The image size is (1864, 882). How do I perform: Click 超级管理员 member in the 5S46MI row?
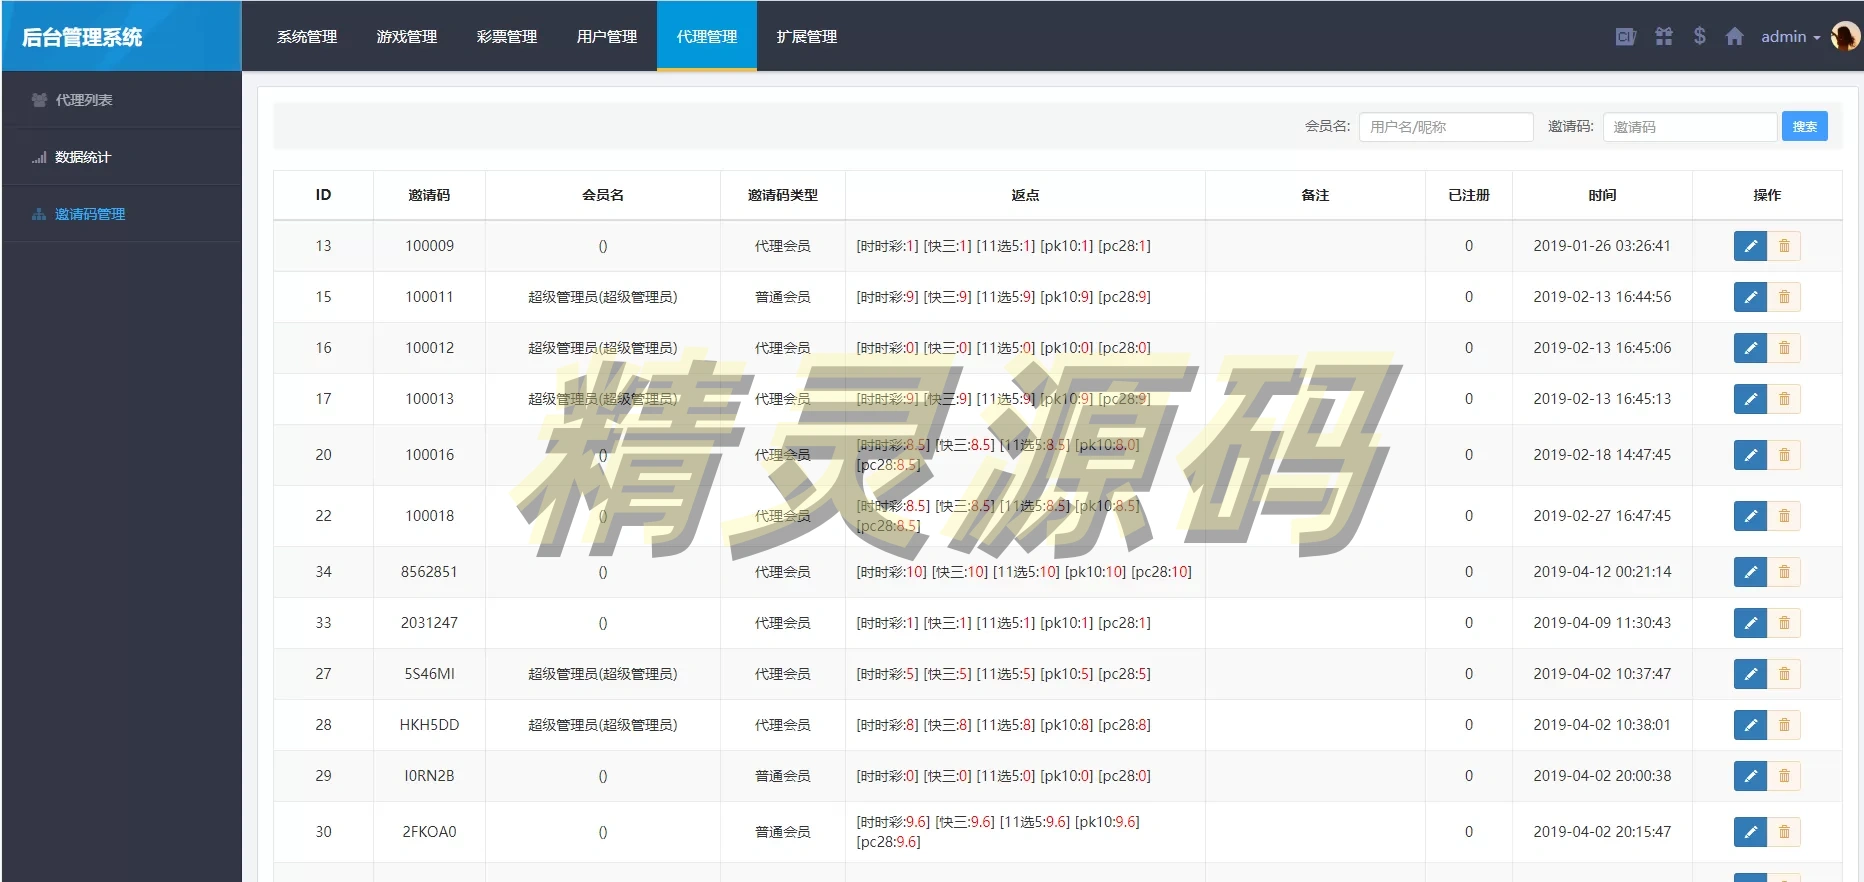click(603, 674)
